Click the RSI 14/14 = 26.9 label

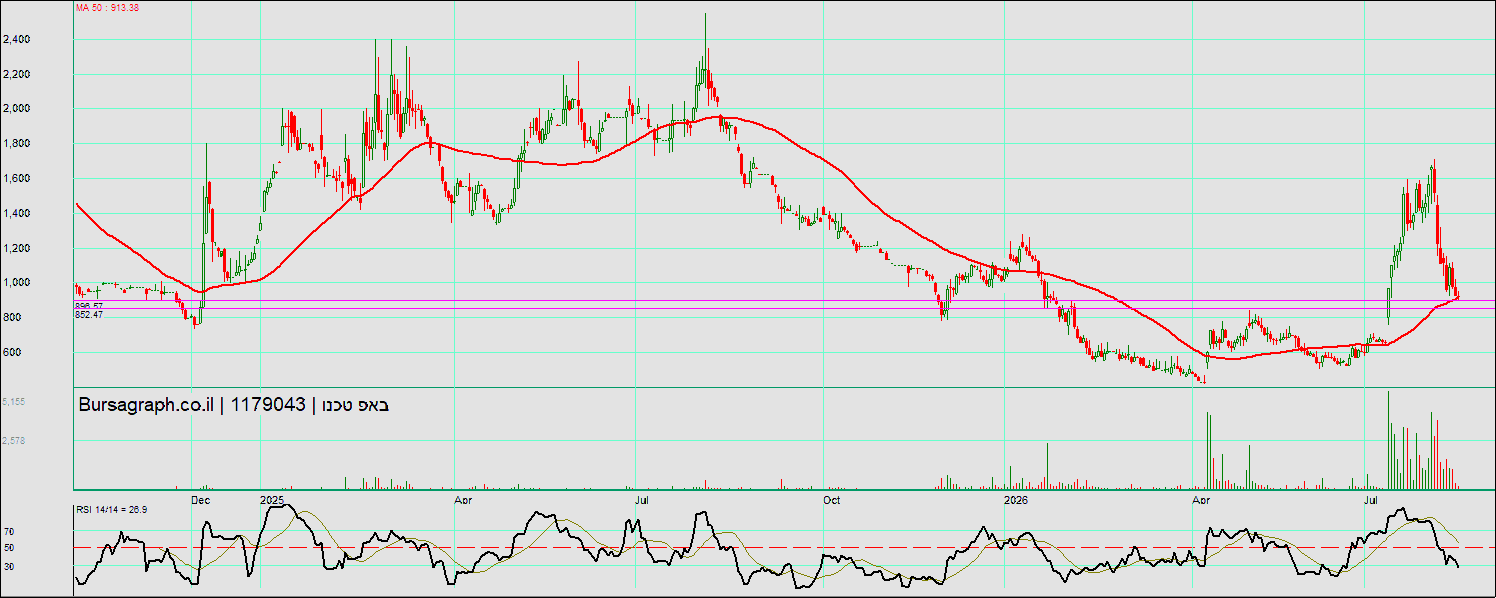[112, 510]
